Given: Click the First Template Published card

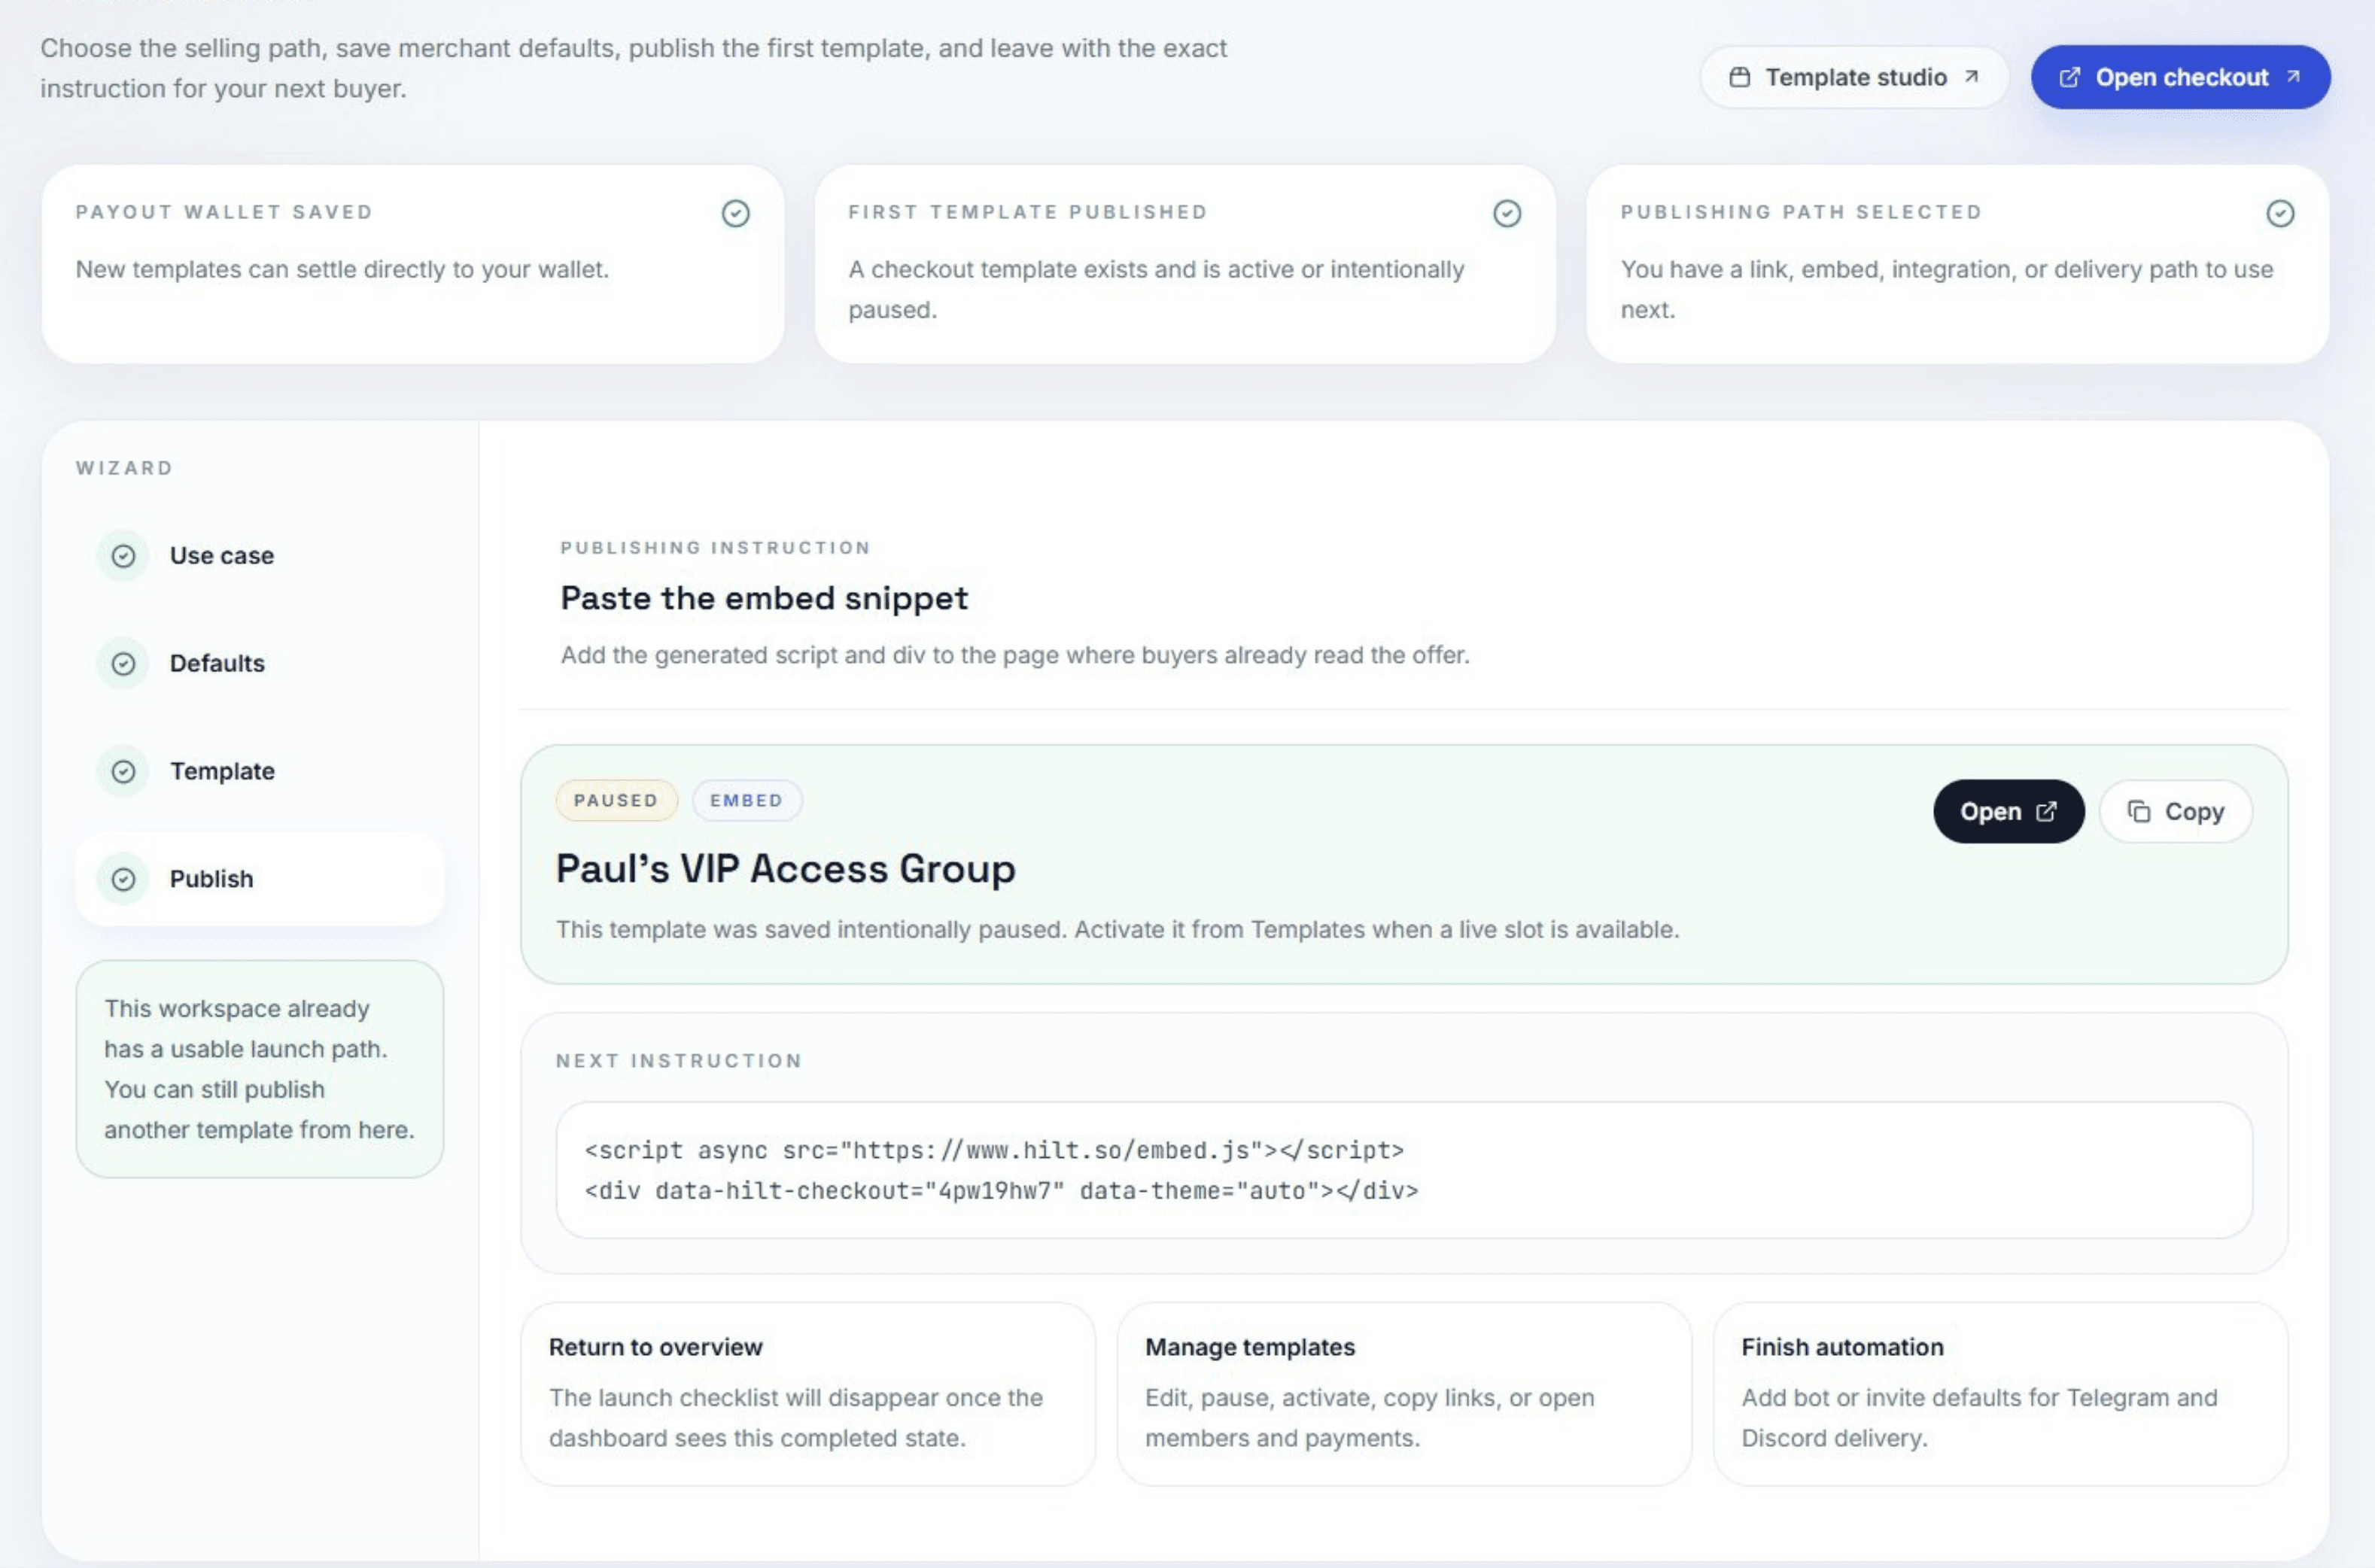Looking at the screenshot, I should click(1185, 264).
